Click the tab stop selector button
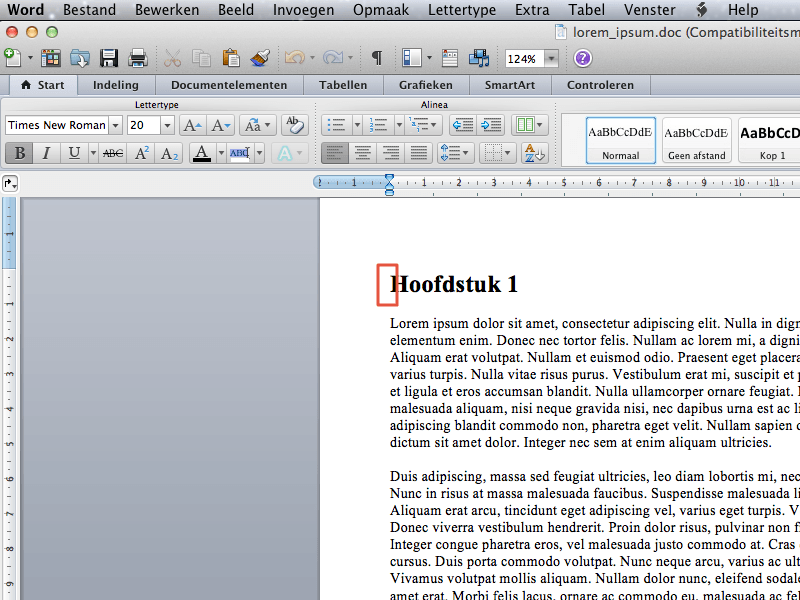The width and height of the screenshot is (800, 600). pyautogui.click(x=10, y=184)
